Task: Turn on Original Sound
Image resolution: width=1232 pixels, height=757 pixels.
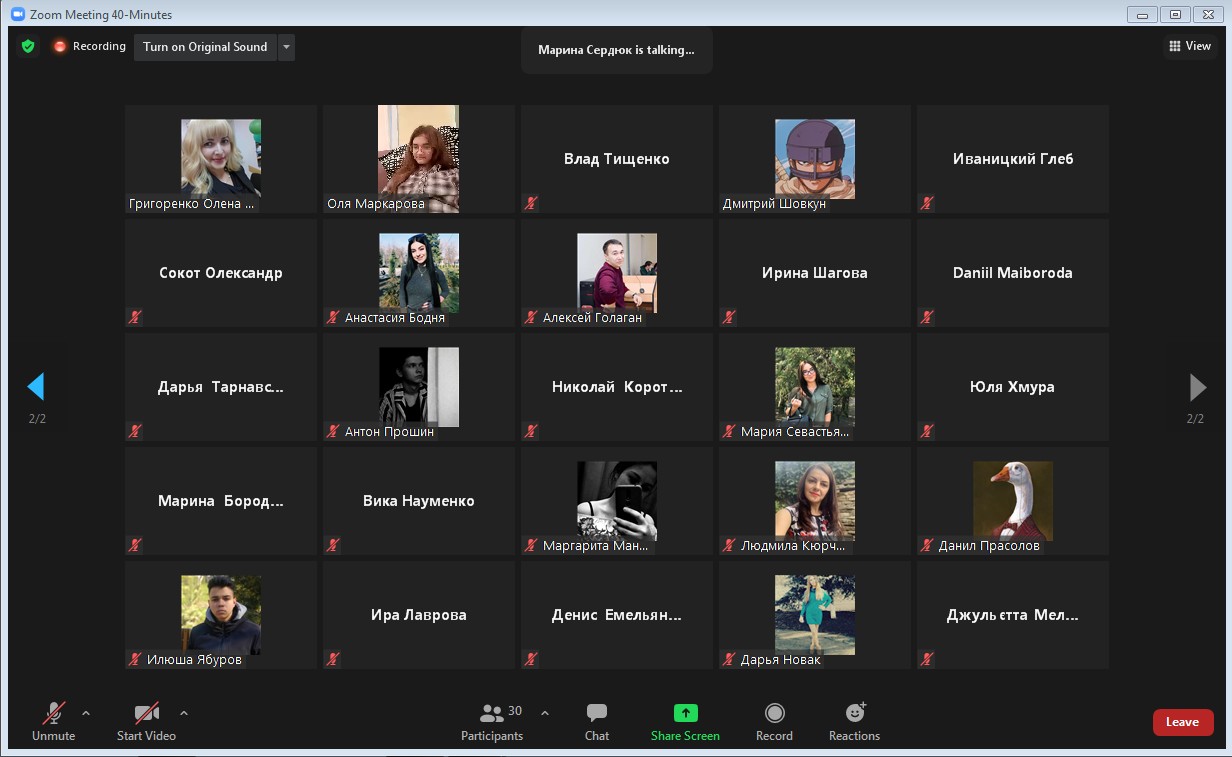Action: click(x=205, y=47)
